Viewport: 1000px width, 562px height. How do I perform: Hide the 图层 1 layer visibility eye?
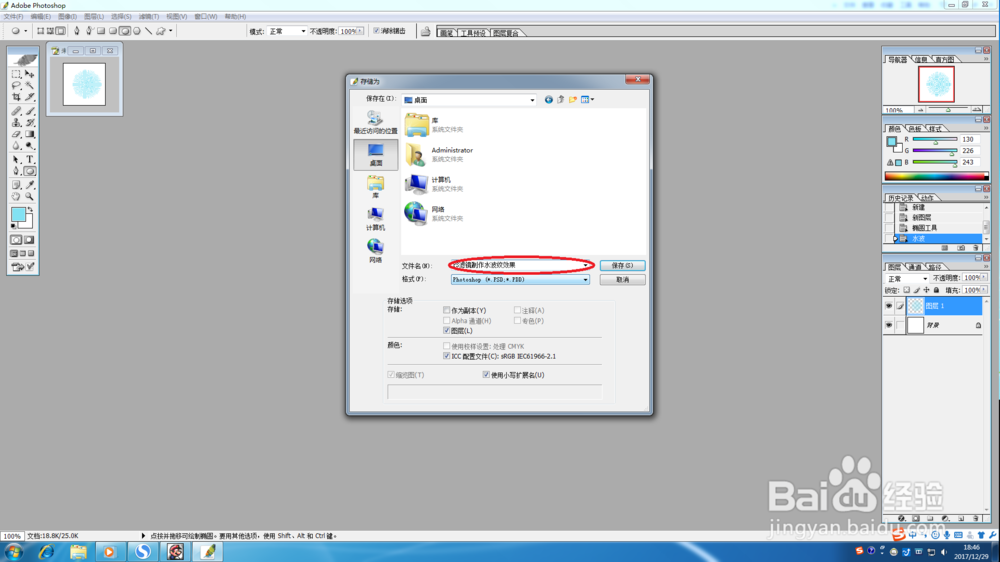click(888, 306)
